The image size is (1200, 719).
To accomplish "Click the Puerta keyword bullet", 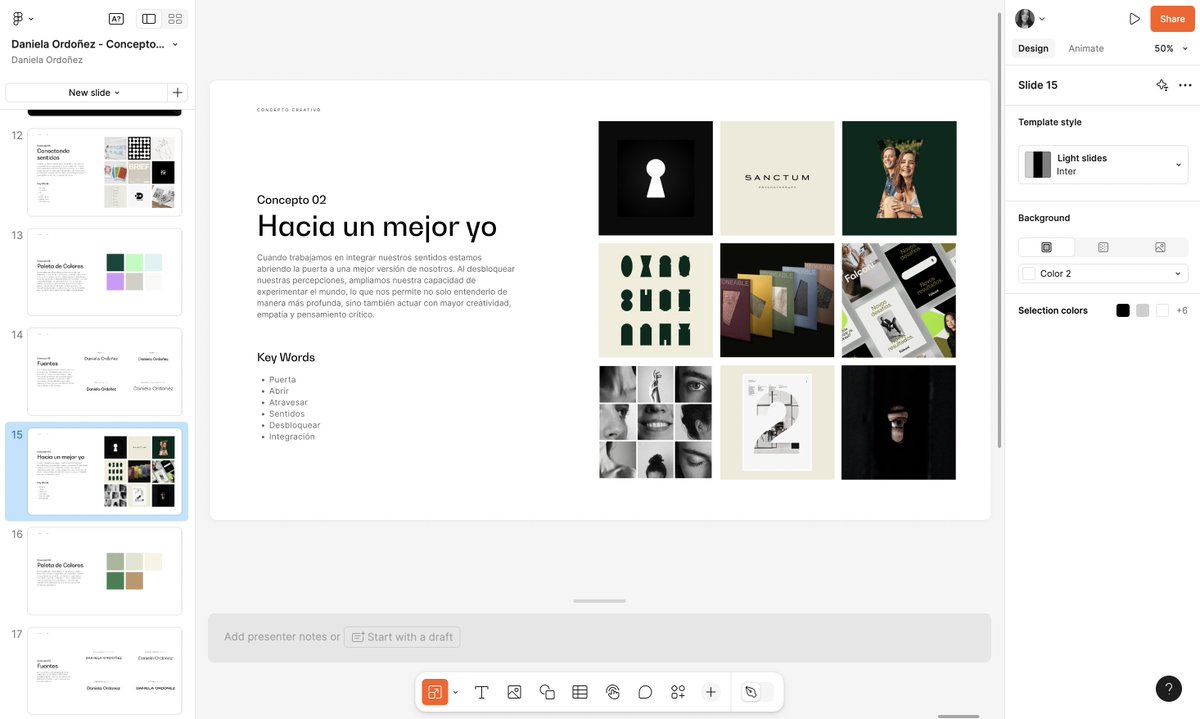I will (x=282, y=380).
